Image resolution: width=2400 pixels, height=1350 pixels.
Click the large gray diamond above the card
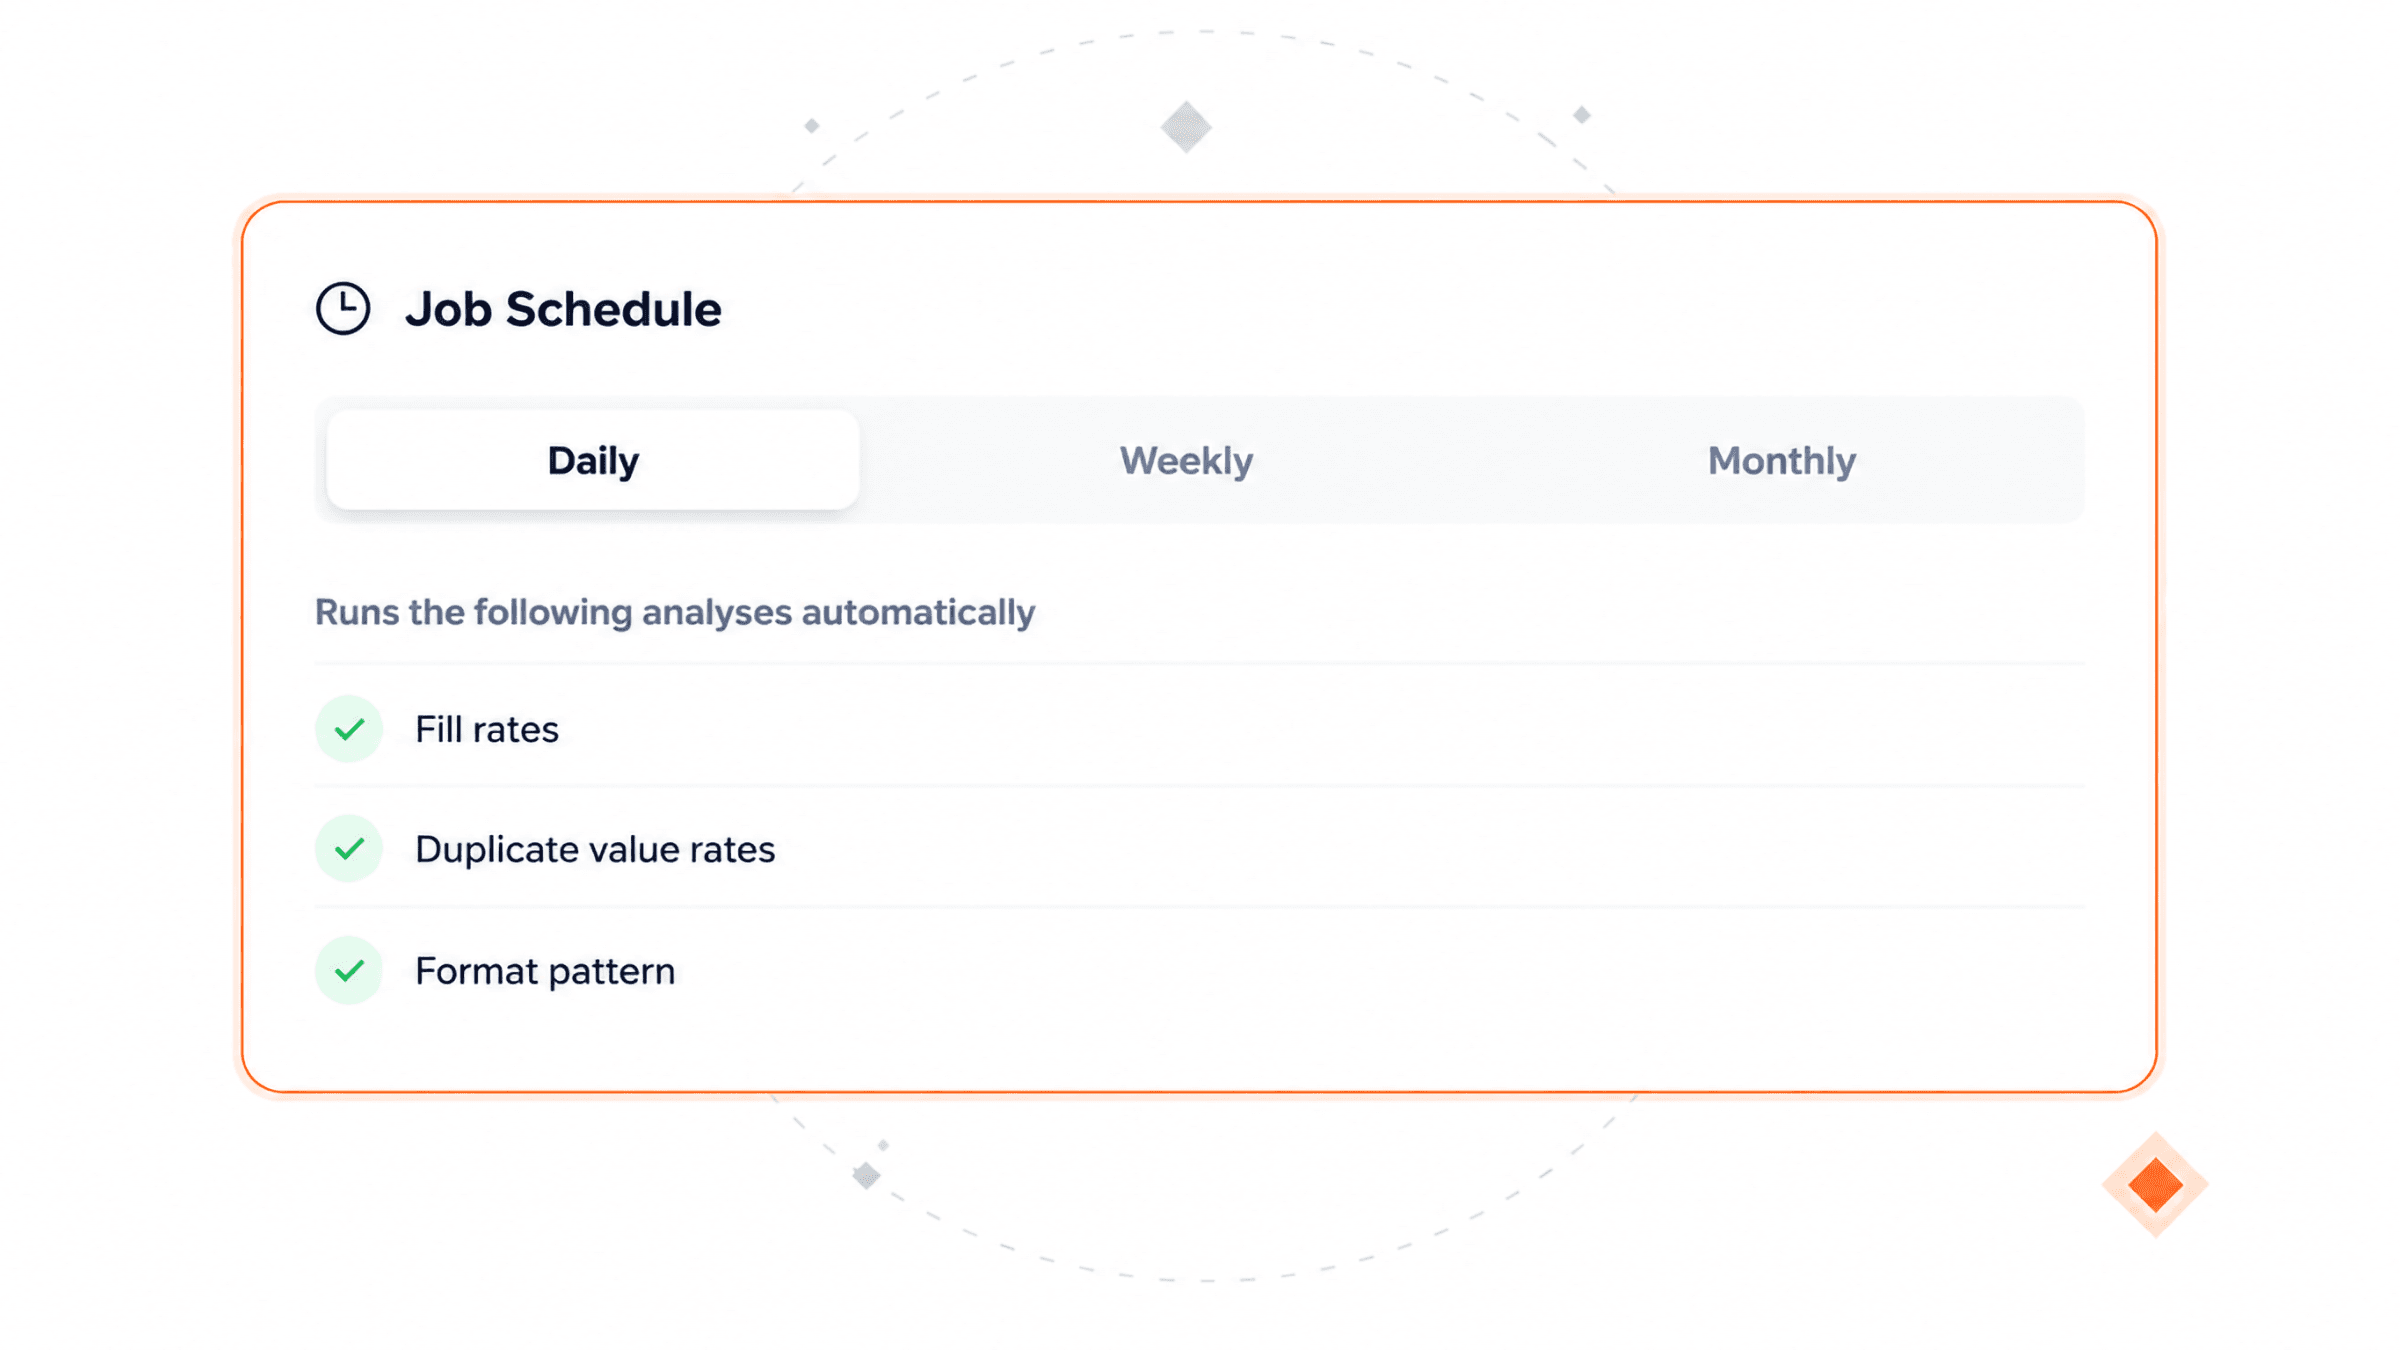click(1186, 127)
